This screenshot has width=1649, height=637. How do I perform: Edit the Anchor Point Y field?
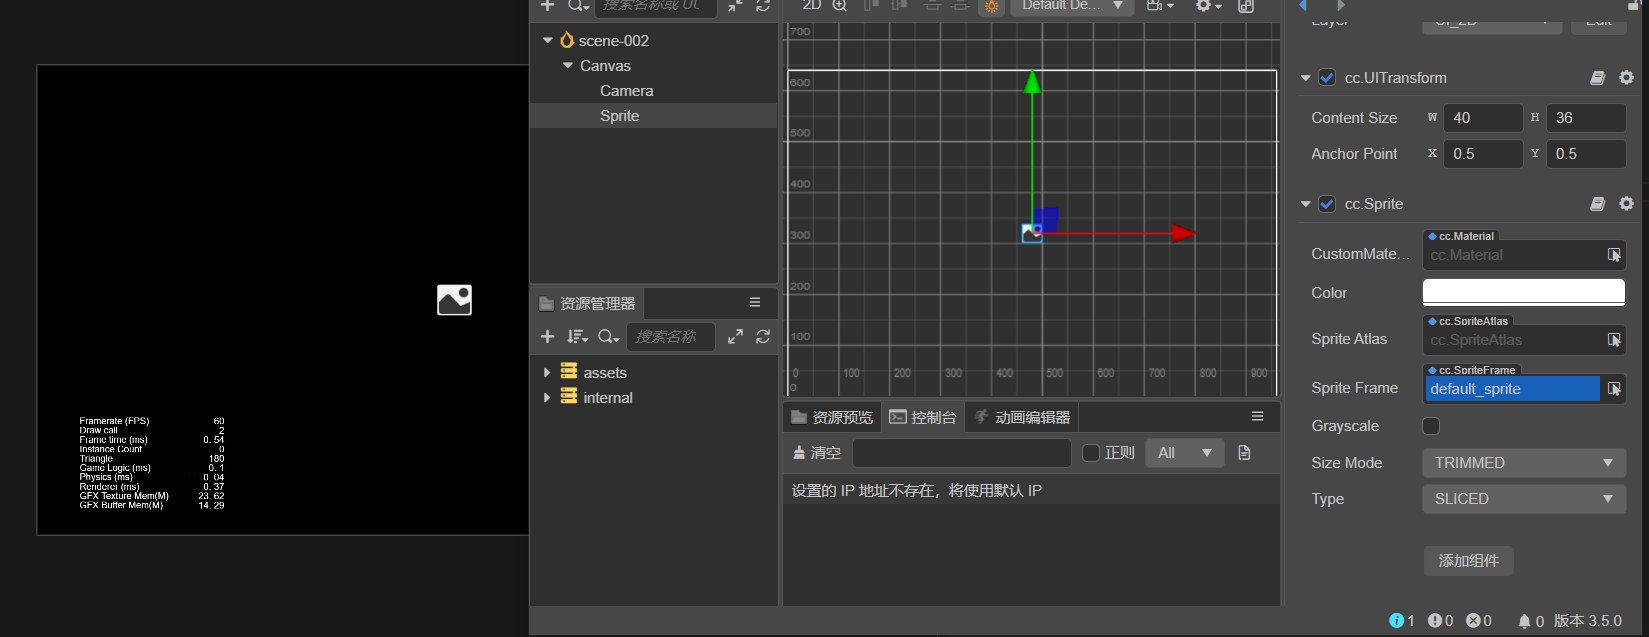[x=1586, y=154]
